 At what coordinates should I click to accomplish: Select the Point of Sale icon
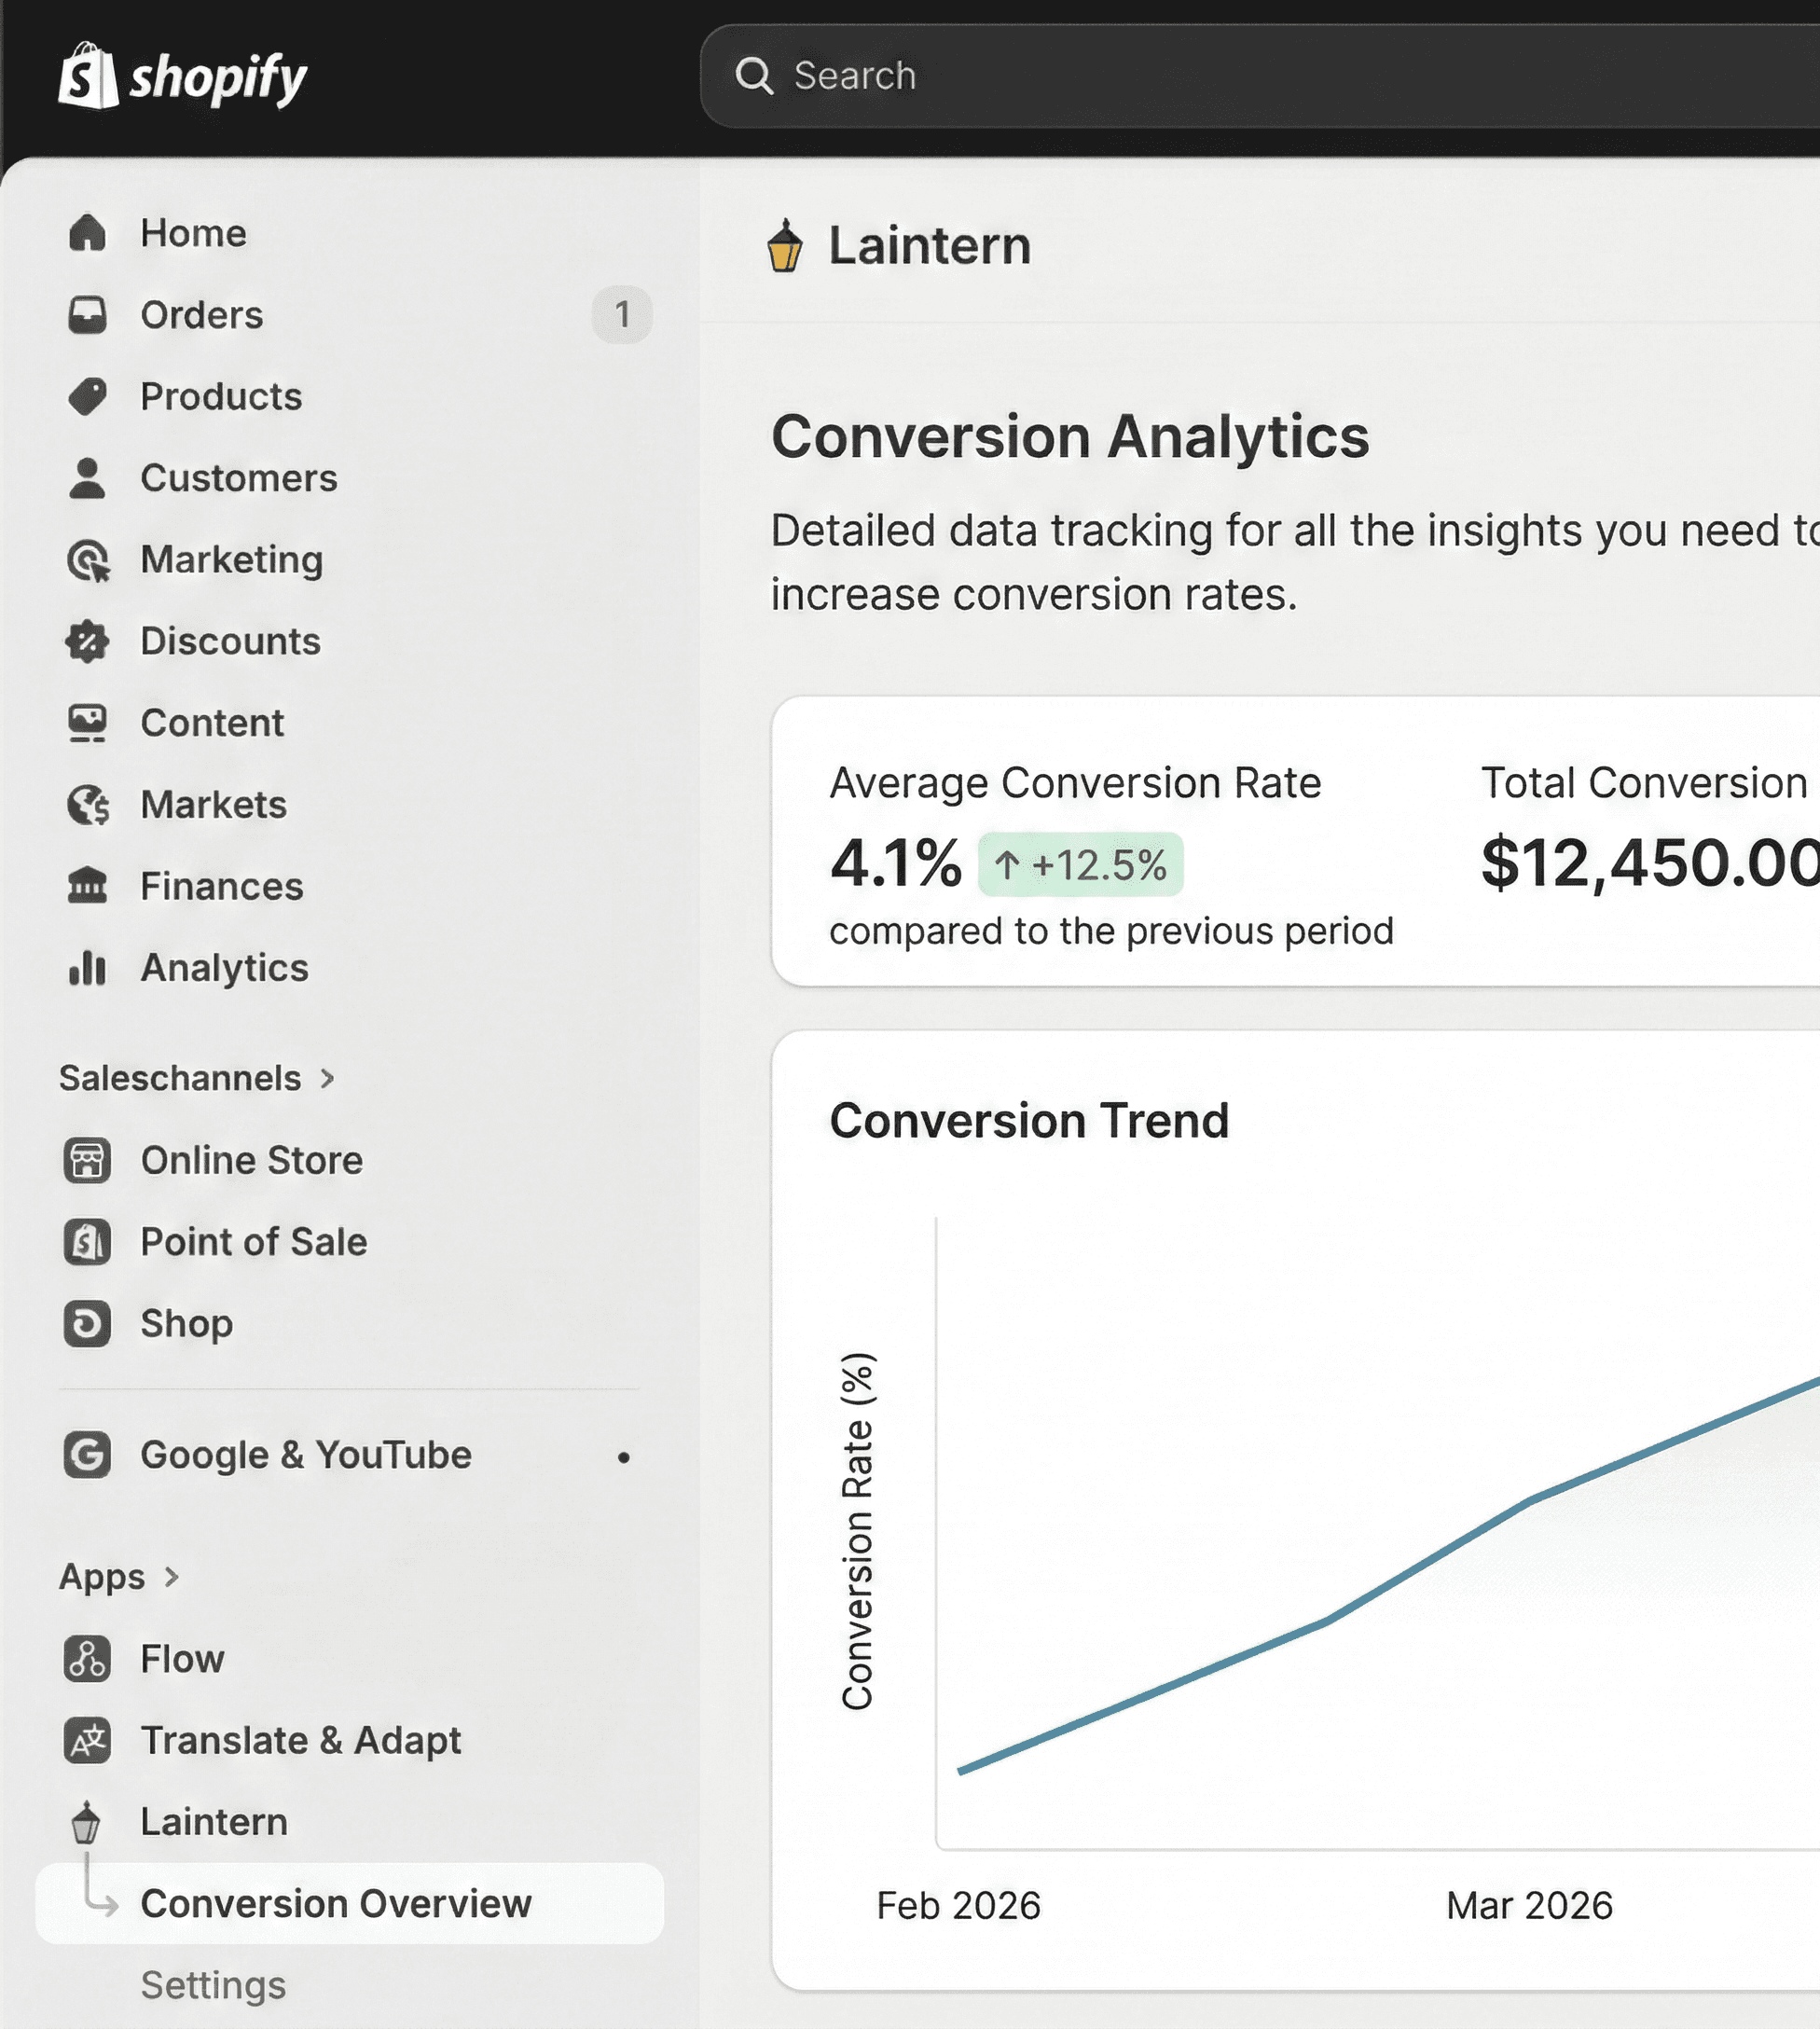(x=88, y=1242)
